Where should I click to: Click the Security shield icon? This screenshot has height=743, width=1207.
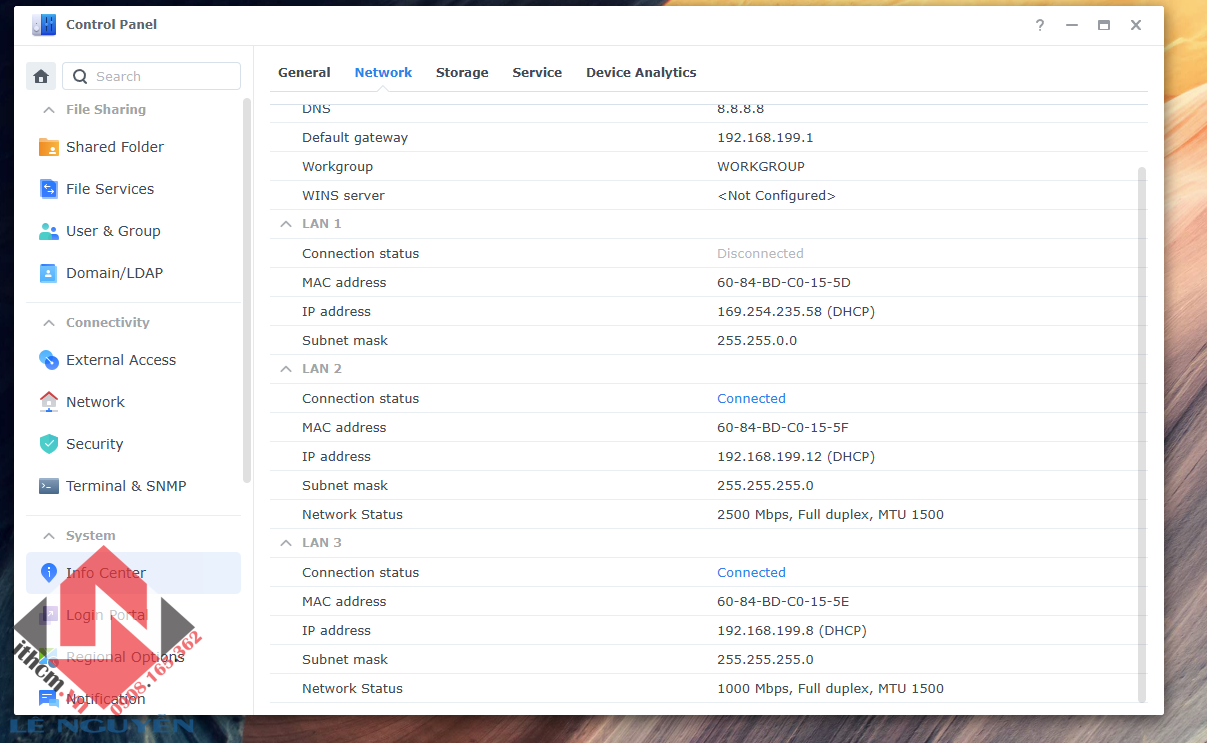click(x=49, y=444)
